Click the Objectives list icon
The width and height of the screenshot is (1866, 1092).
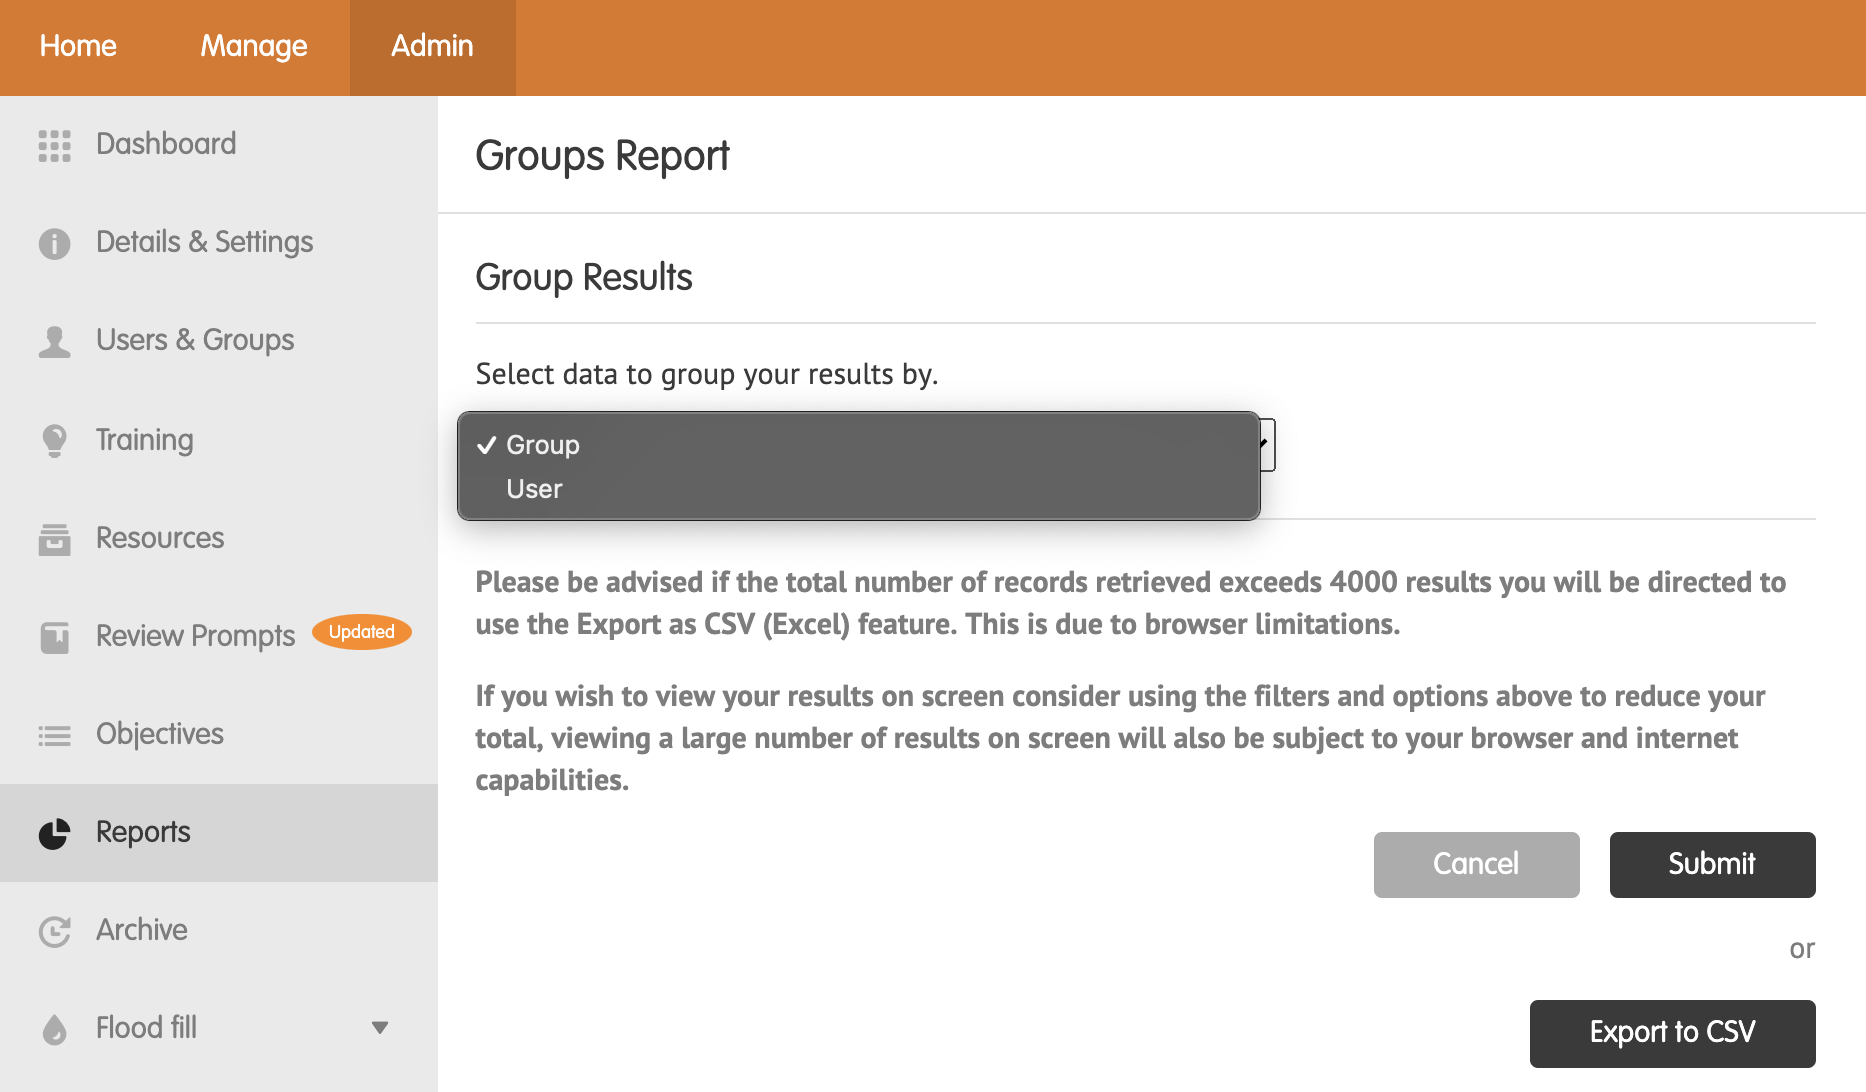point(54,735)
